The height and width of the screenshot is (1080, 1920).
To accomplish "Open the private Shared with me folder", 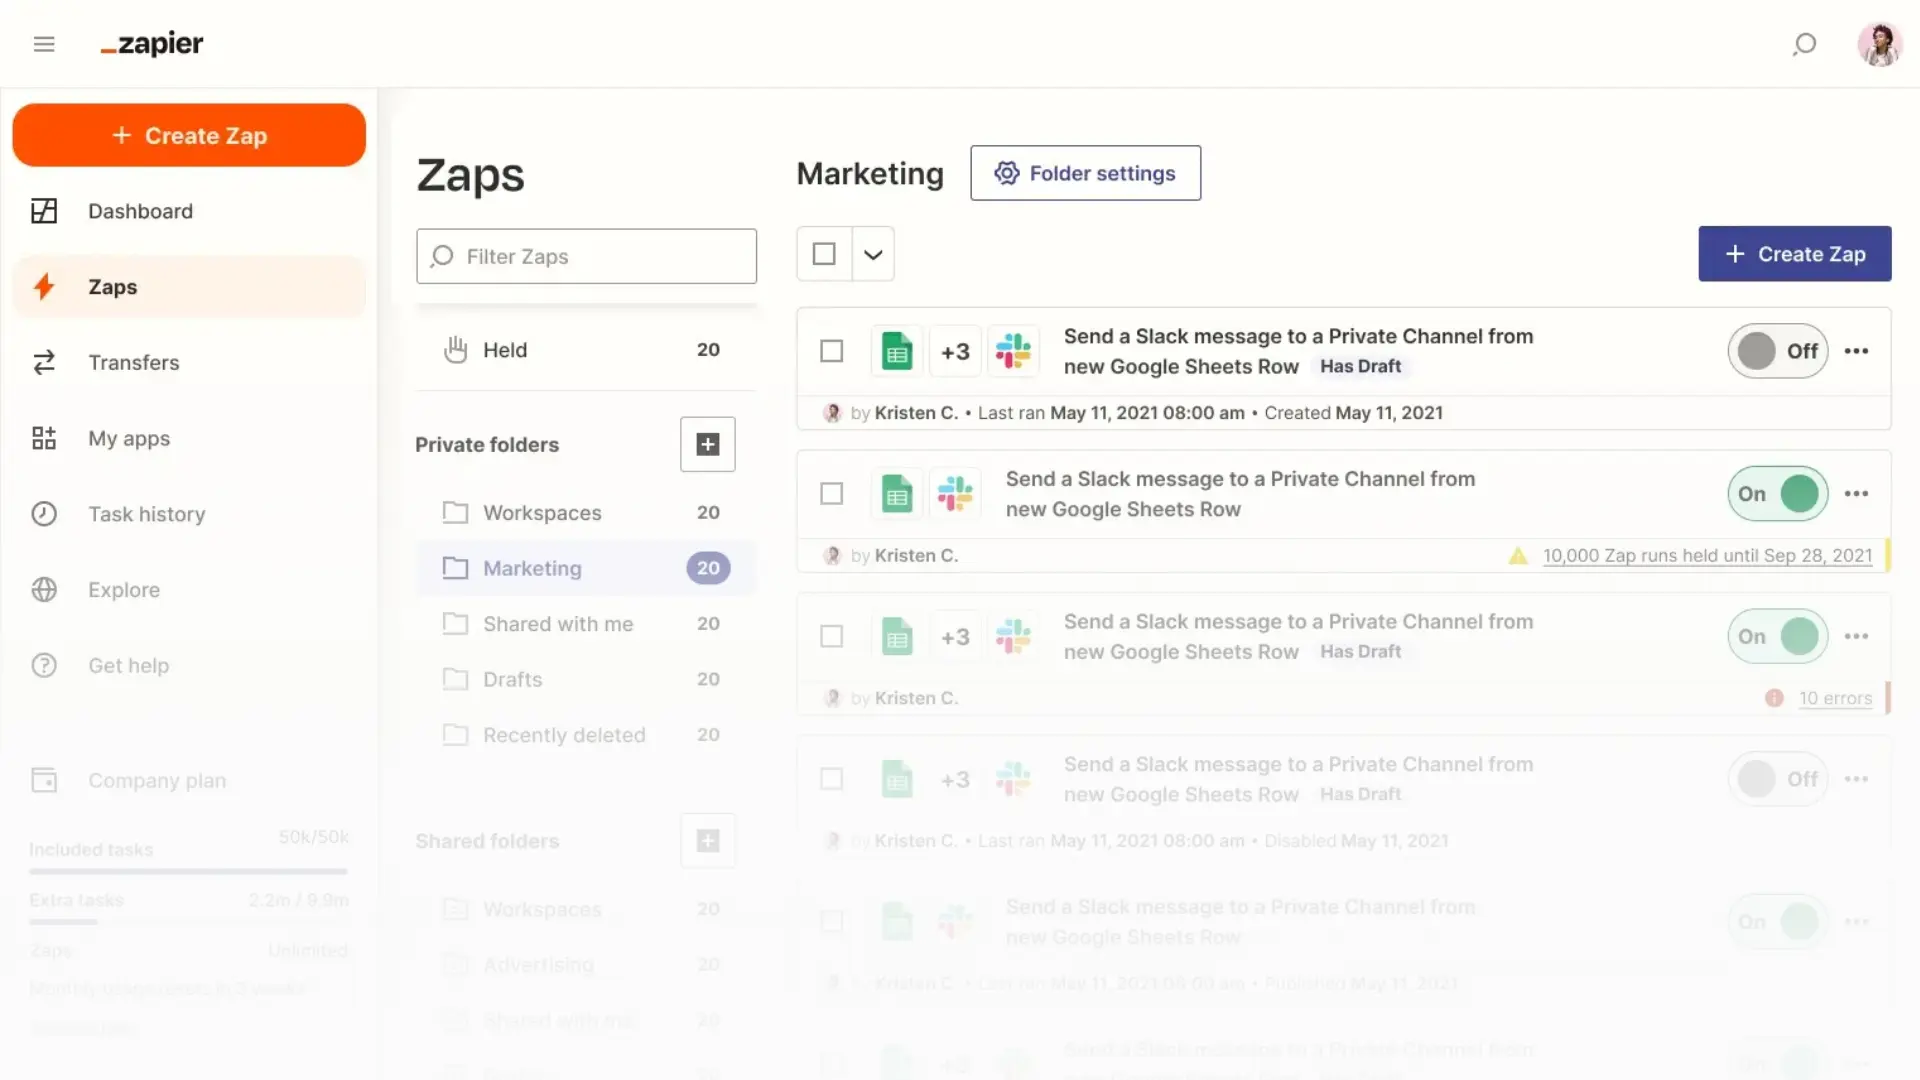I will click(586, 624).
